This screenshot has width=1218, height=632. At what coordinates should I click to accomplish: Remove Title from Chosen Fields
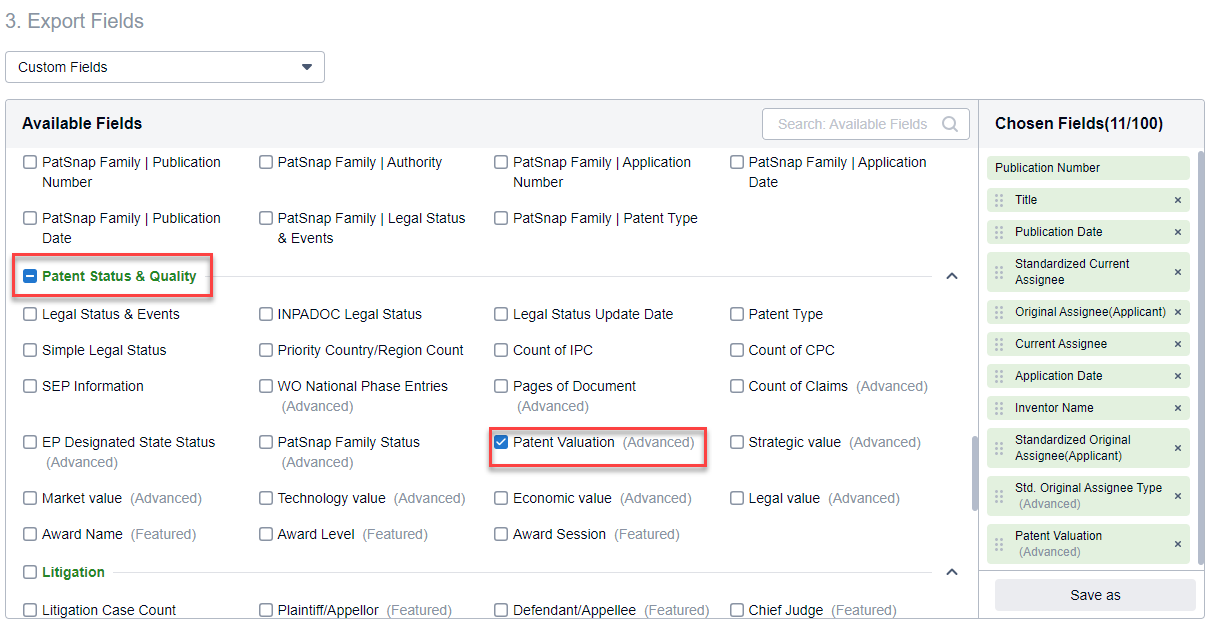(x=1179, y=199)
